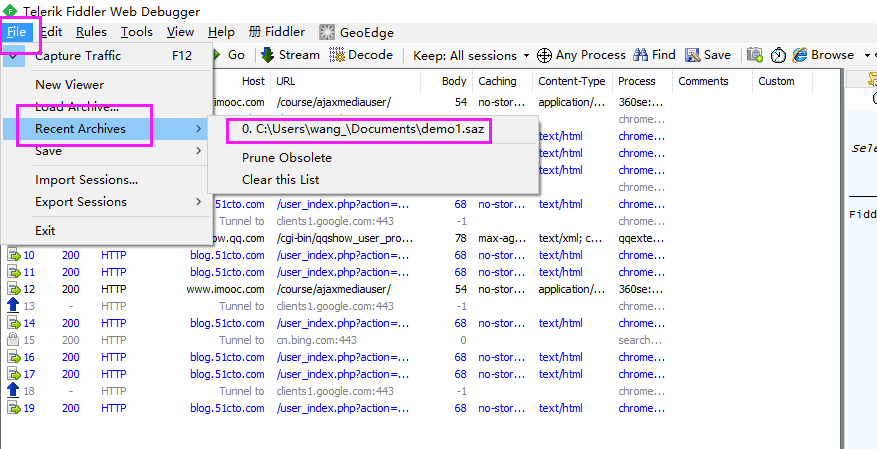Click the Browse Internet Explorer icon
This screenshot has height=449, width=877.
click(800, 55)
